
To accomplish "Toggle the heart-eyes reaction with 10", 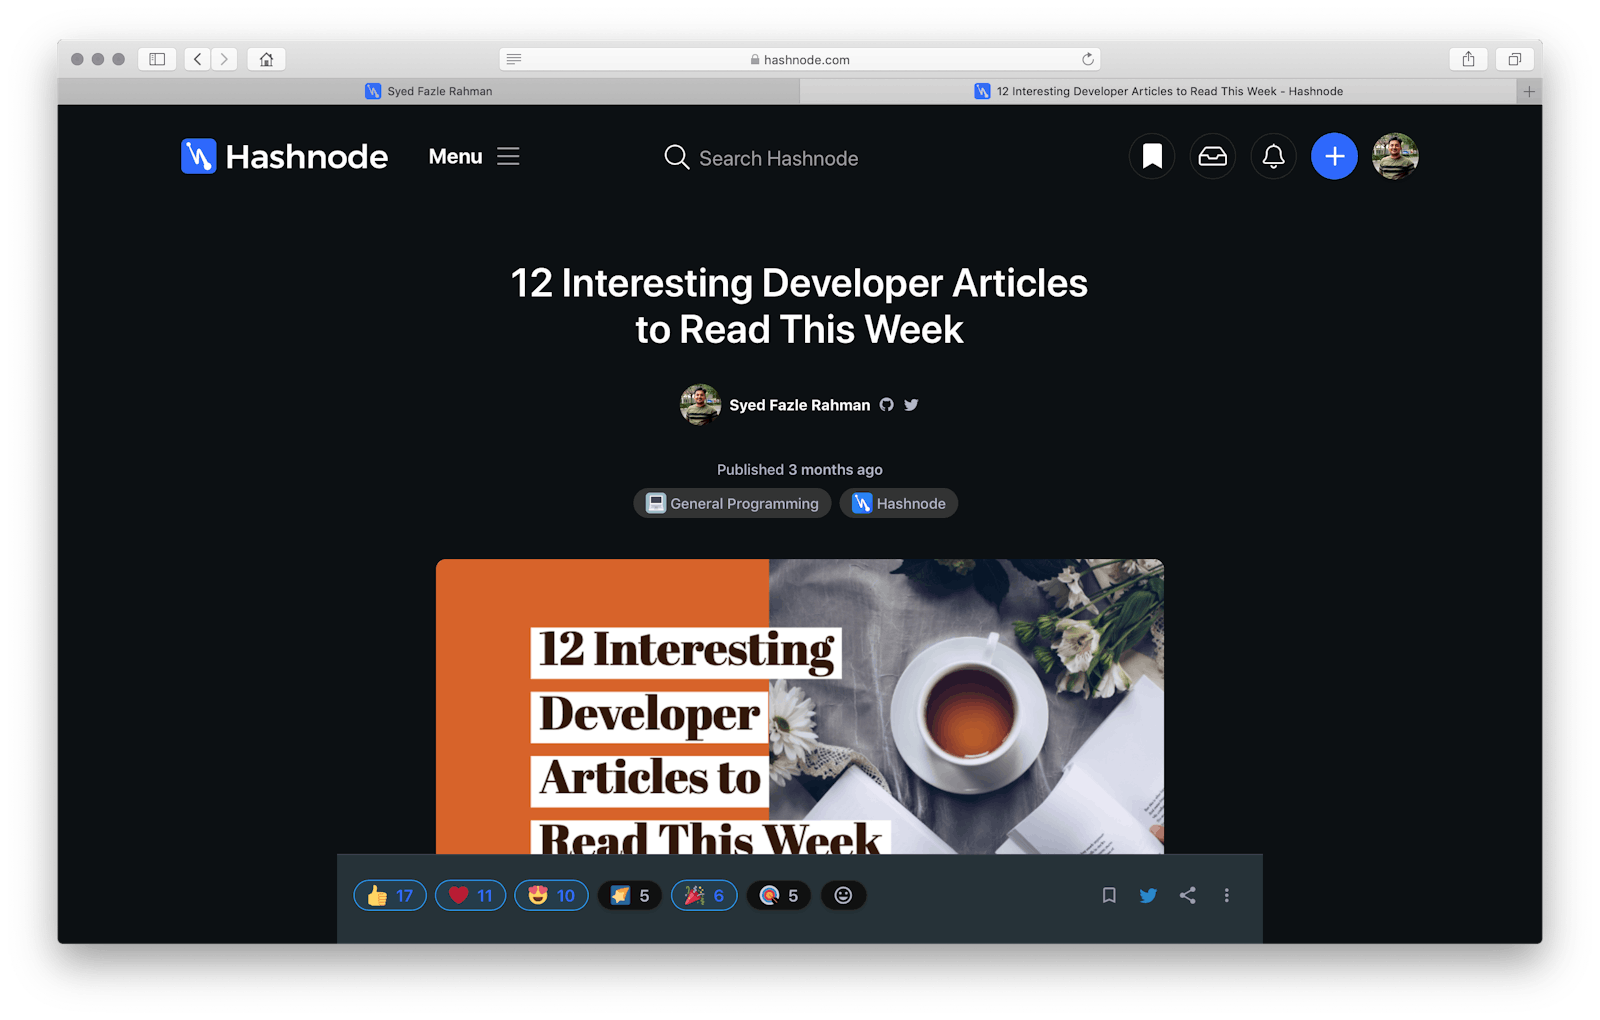I will pos(551,895).
